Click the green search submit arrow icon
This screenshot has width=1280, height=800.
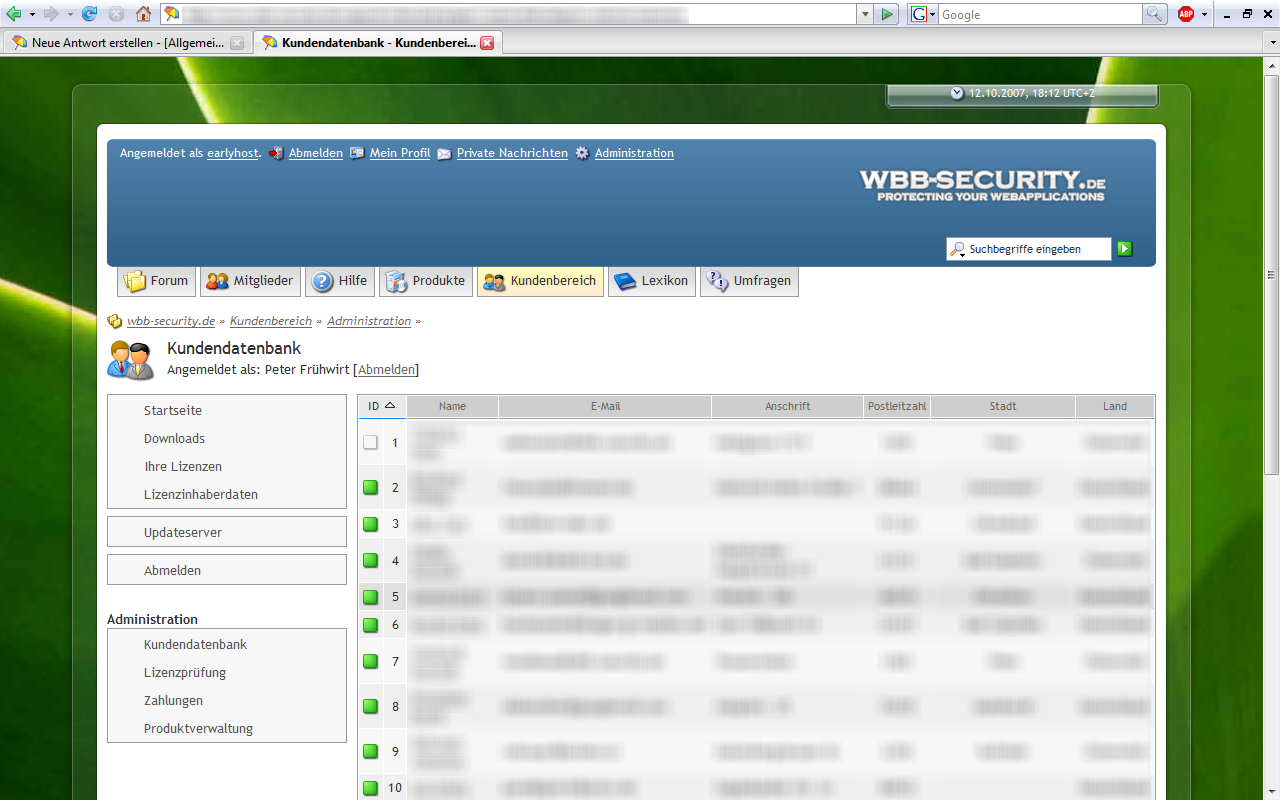tap(1125, 249)
